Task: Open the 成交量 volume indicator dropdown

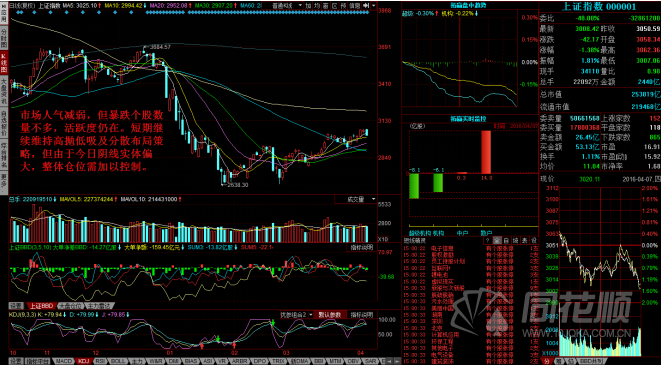Action: (x=355, y=199)
